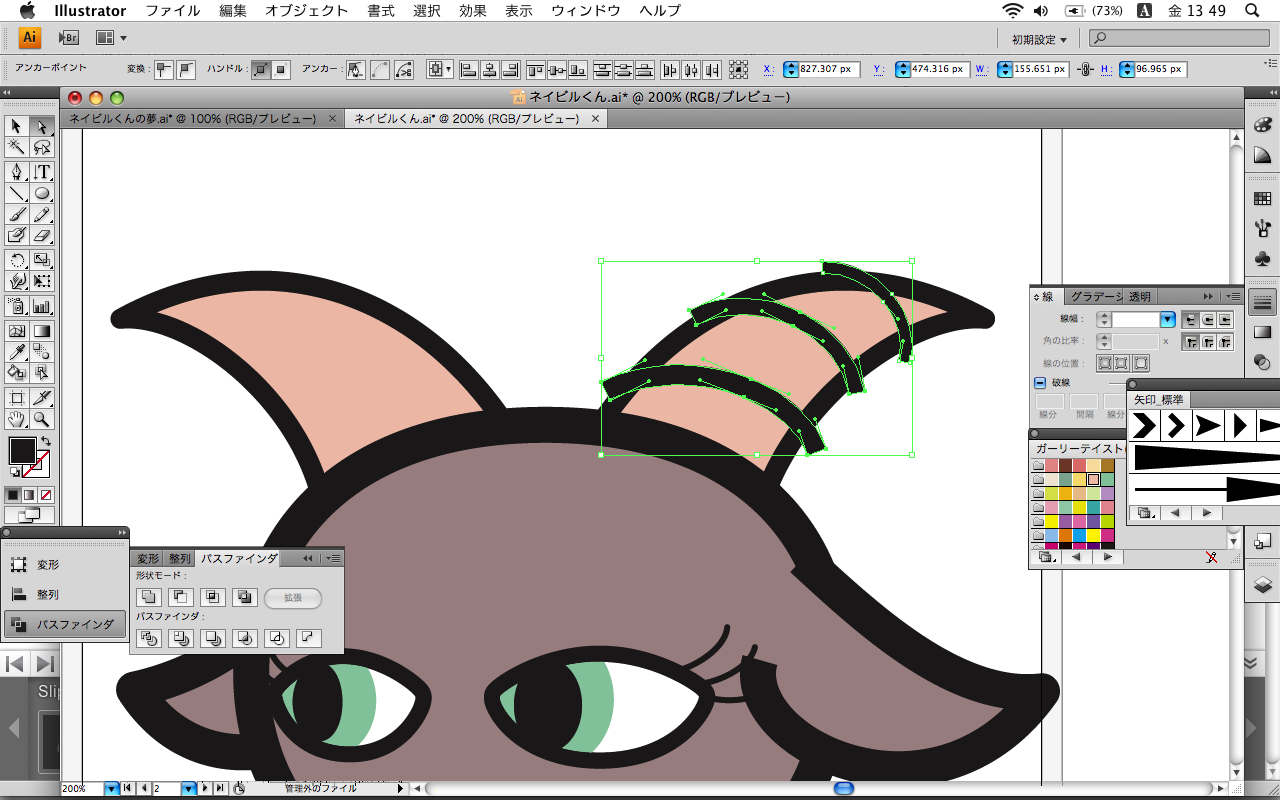The image size is (1280, 800).
Task: Set the fill to None in the toolbox
Action: [x=46, y=495]
